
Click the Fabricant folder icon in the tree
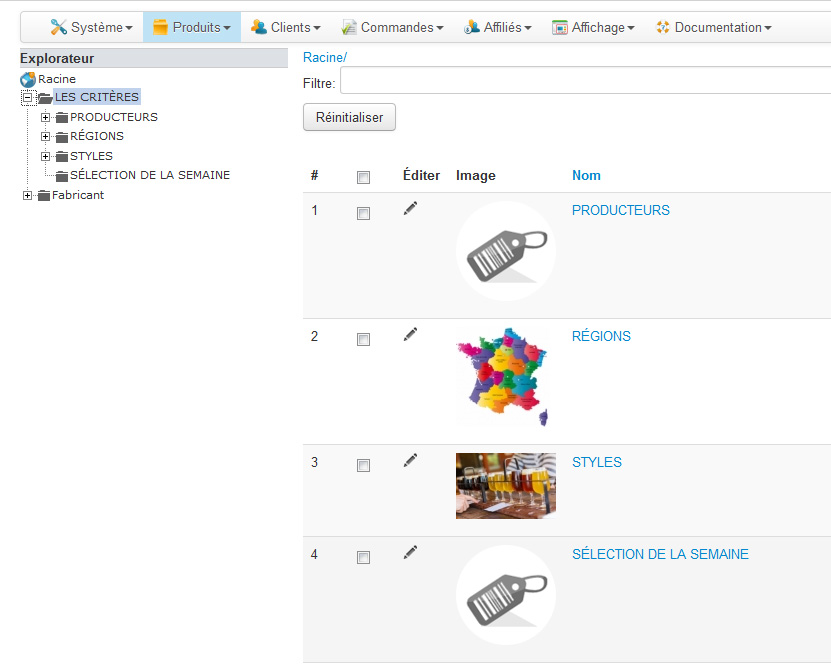pyautogui.click(x=44, y=196)
